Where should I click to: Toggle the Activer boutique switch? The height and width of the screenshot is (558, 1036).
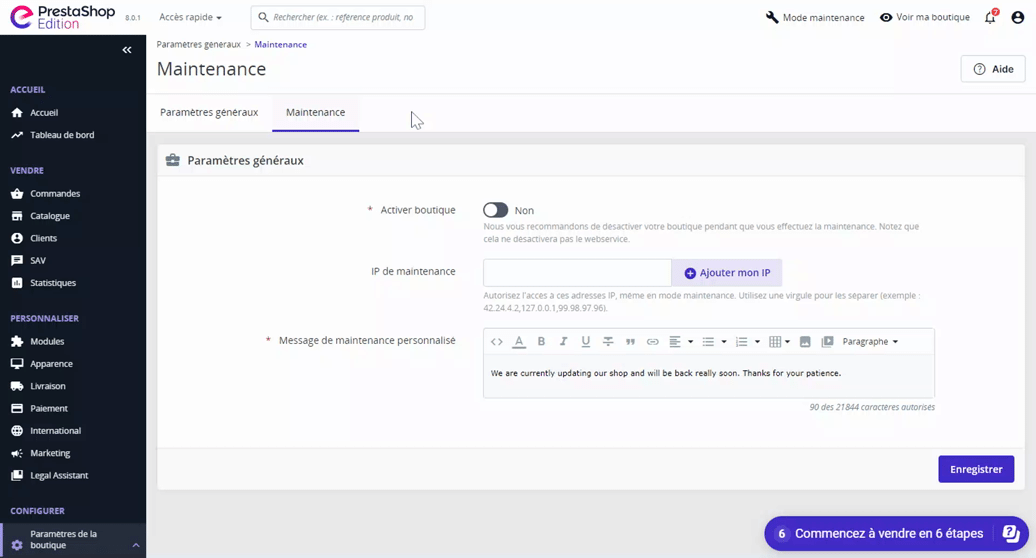pos(496,210)
